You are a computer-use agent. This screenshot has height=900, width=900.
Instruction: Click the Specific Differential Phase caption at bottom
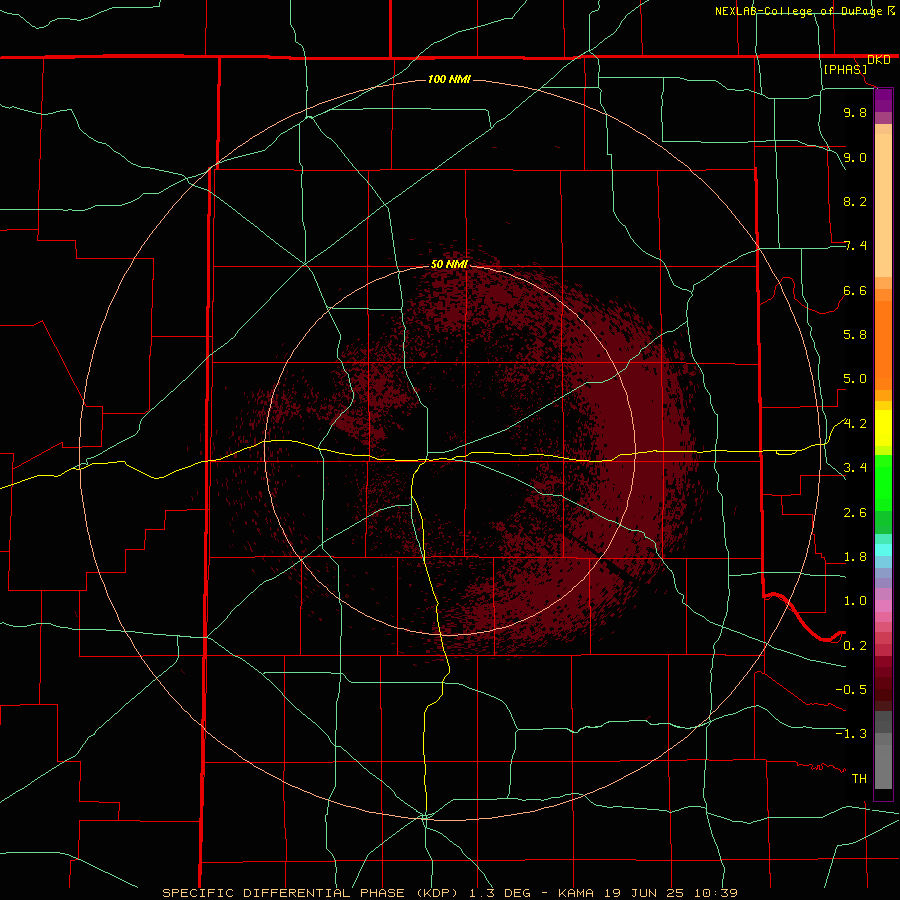click(450, 893)
